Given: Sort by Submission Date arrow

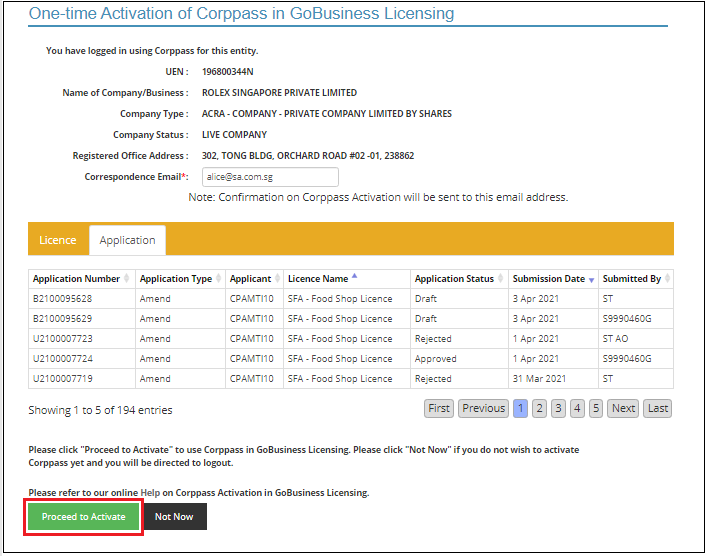Looking at the screenshot, I should click(x=591, y=280).
